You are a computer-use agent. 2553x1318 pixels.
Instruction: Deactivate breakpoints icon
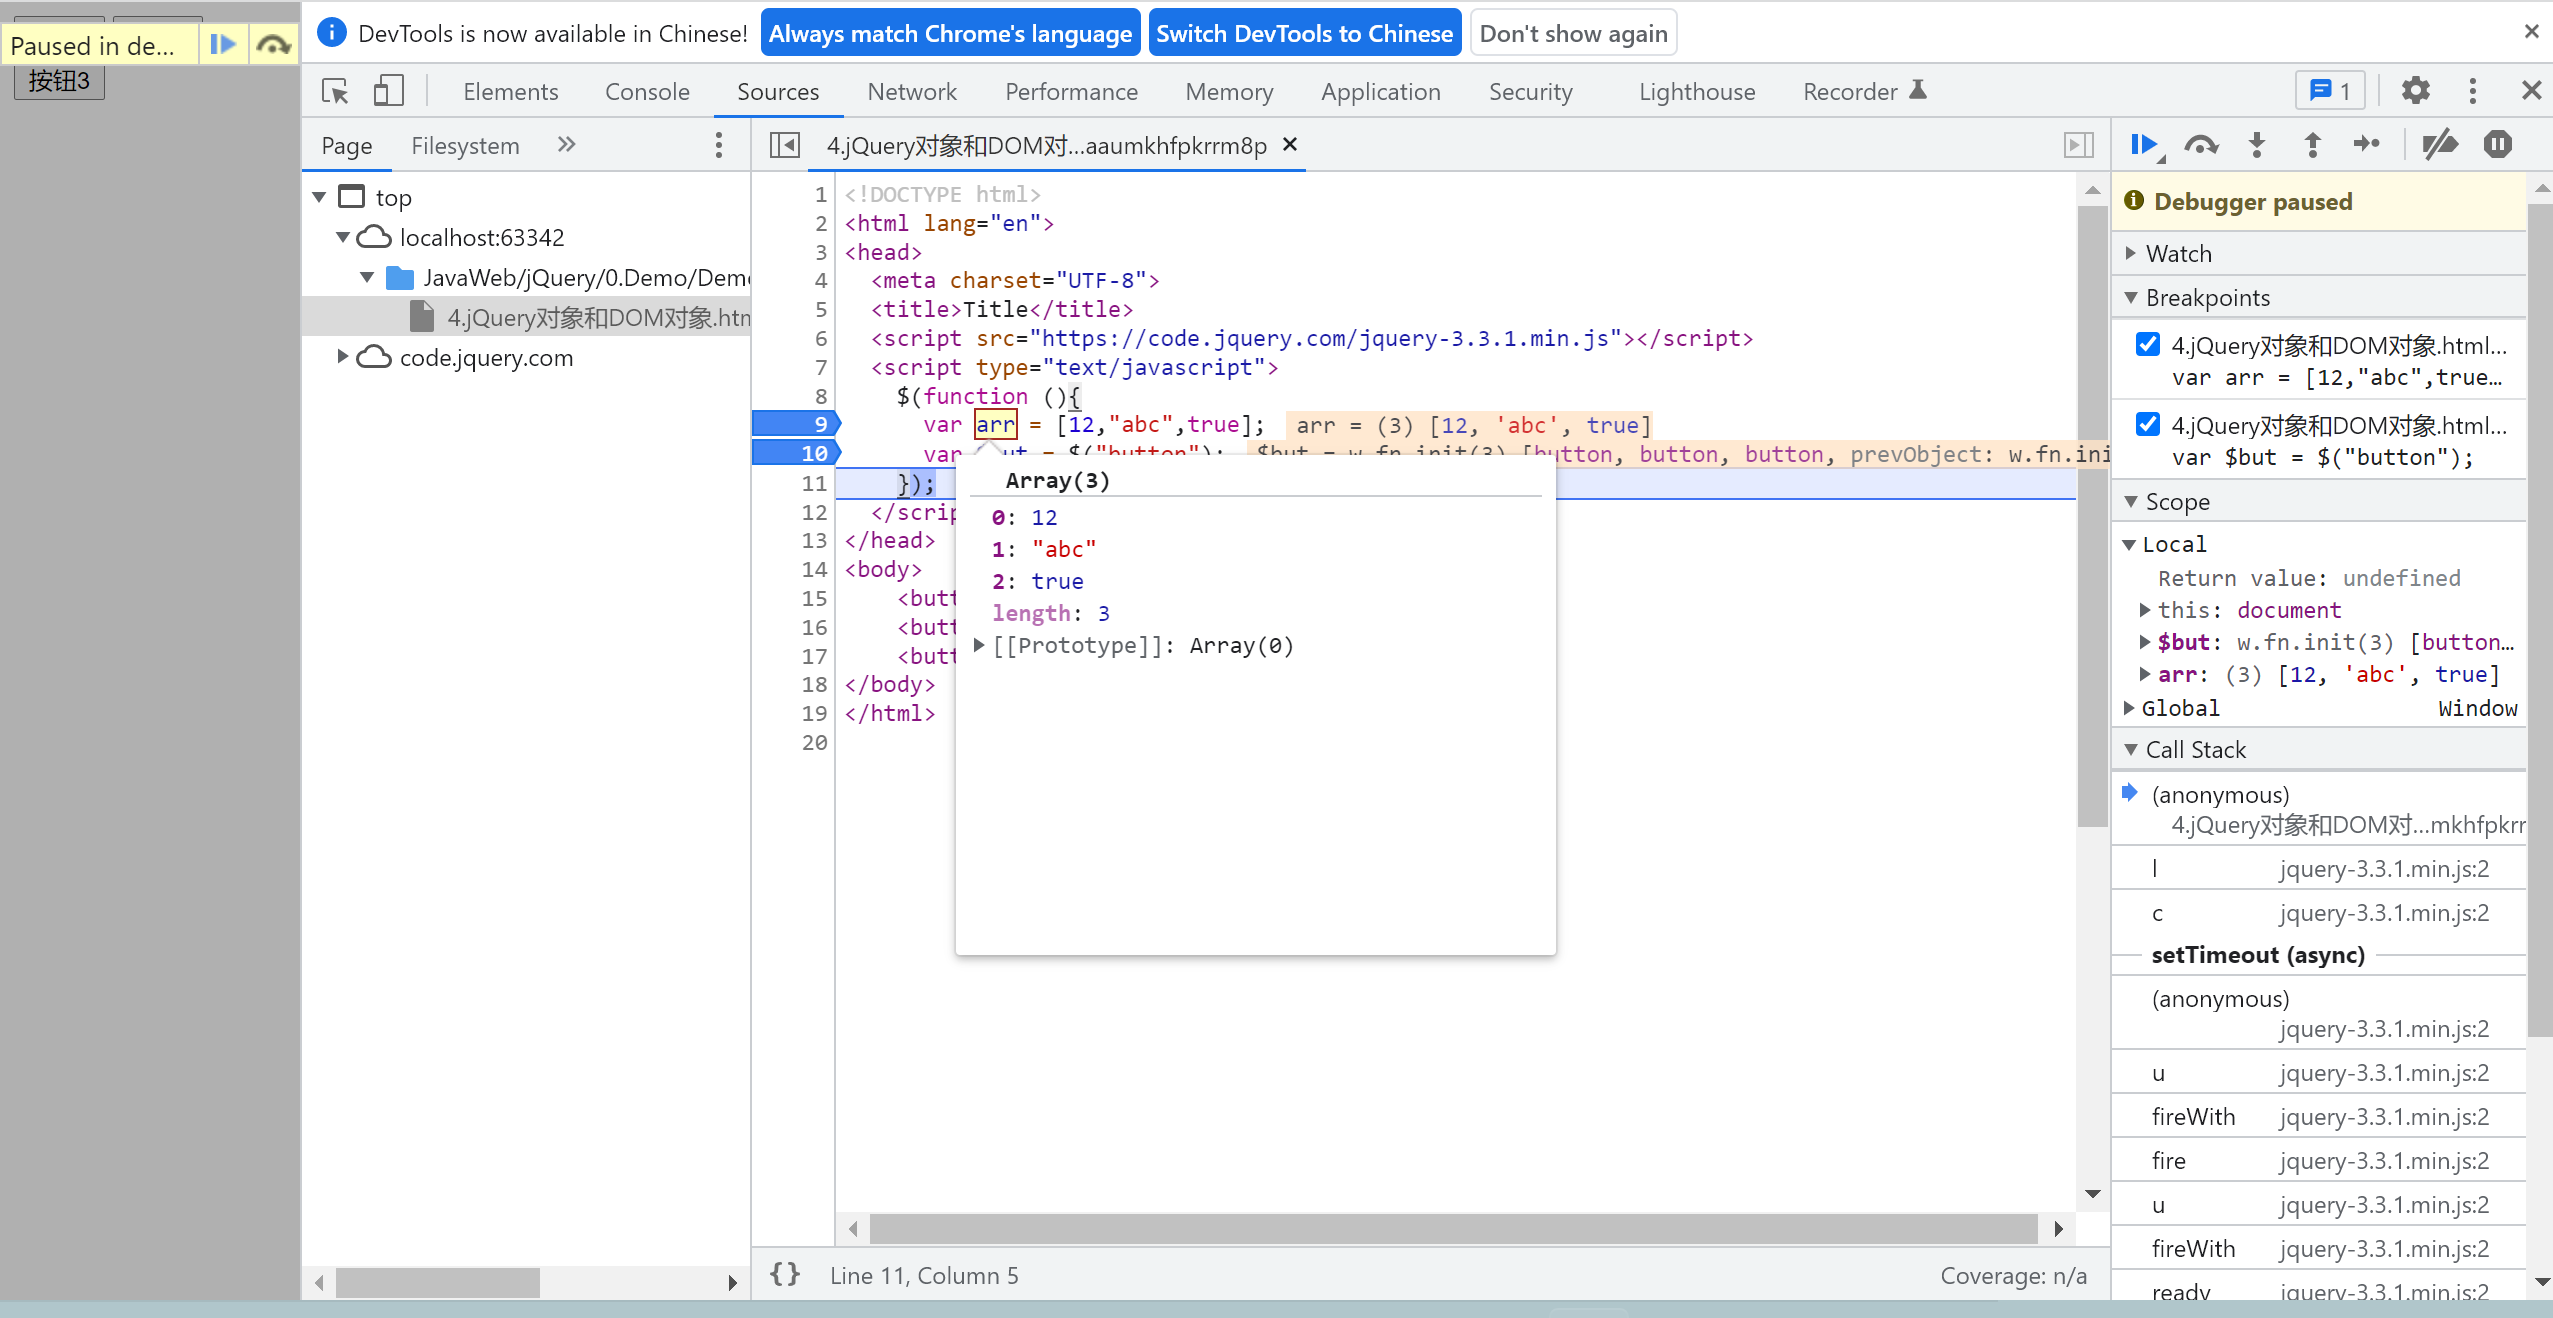(x=2439, y=145)
